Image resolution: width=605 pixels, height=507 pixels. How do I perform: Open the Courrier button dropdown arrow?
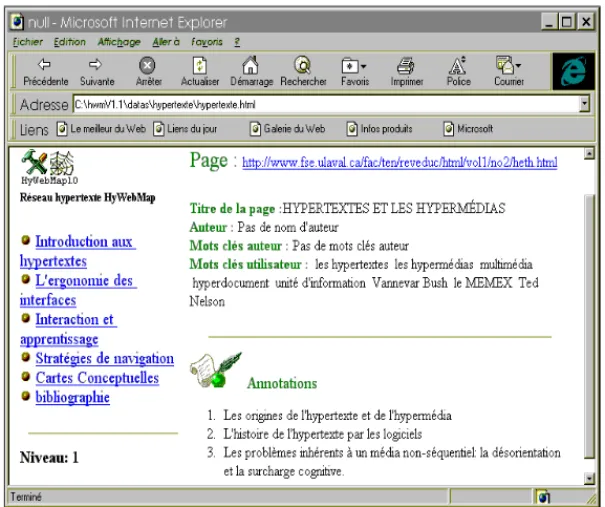(x=518, y=66)
